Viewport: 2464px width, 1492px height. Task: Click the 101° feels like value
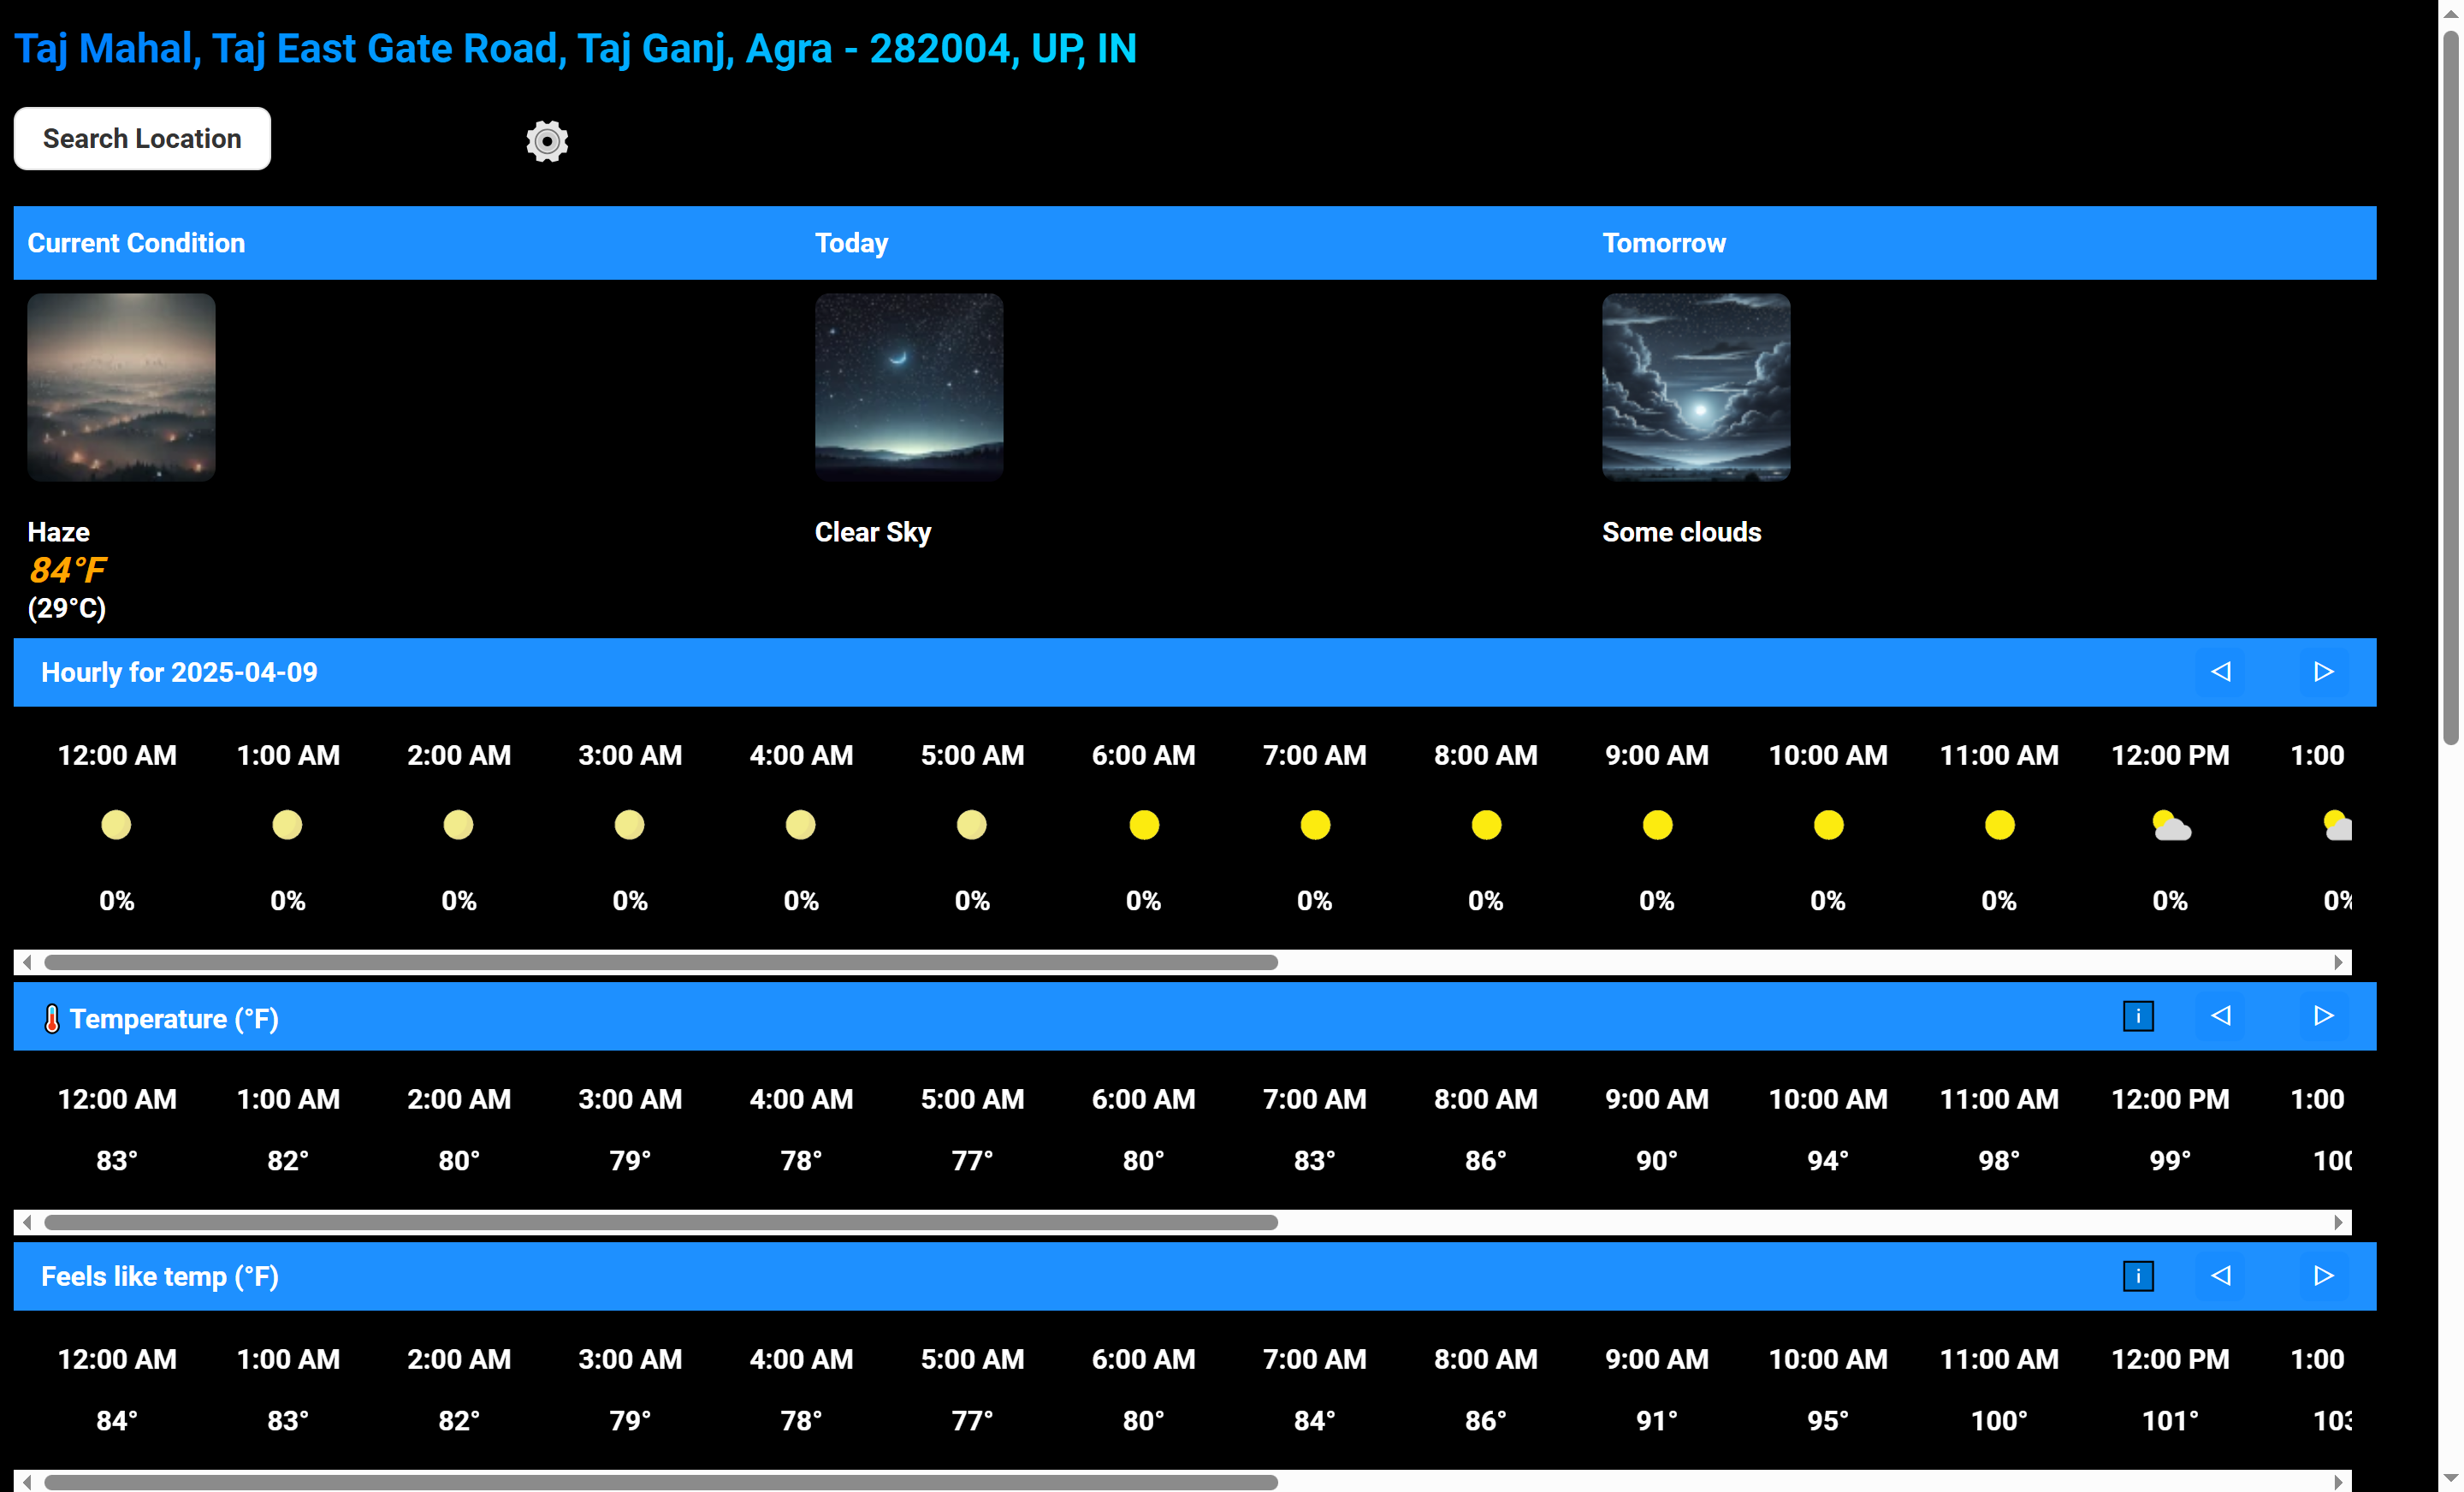(x=2170, y=1421)
